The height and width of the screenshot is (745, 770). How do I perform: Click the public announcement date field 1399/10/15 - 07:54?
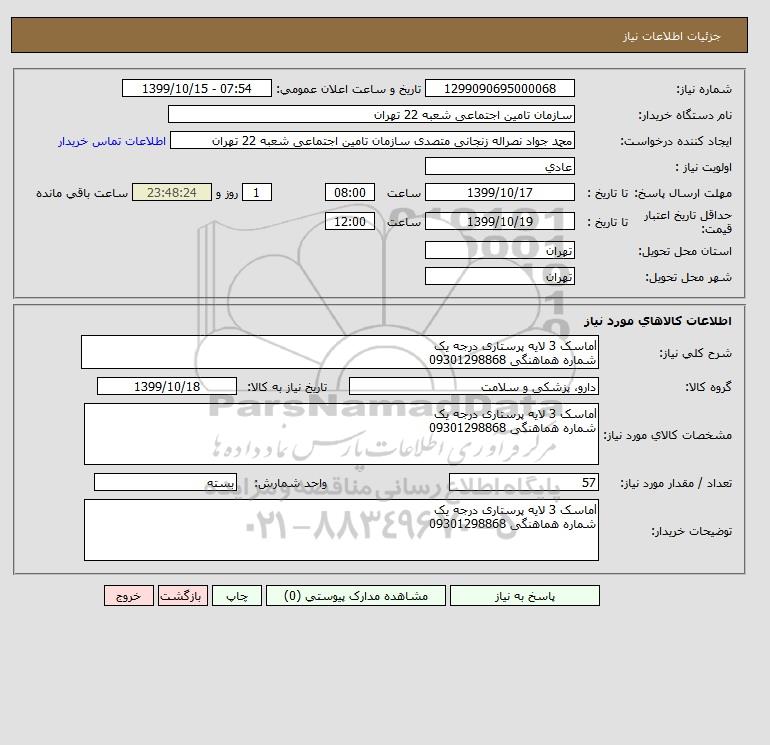tap(196, 88)
